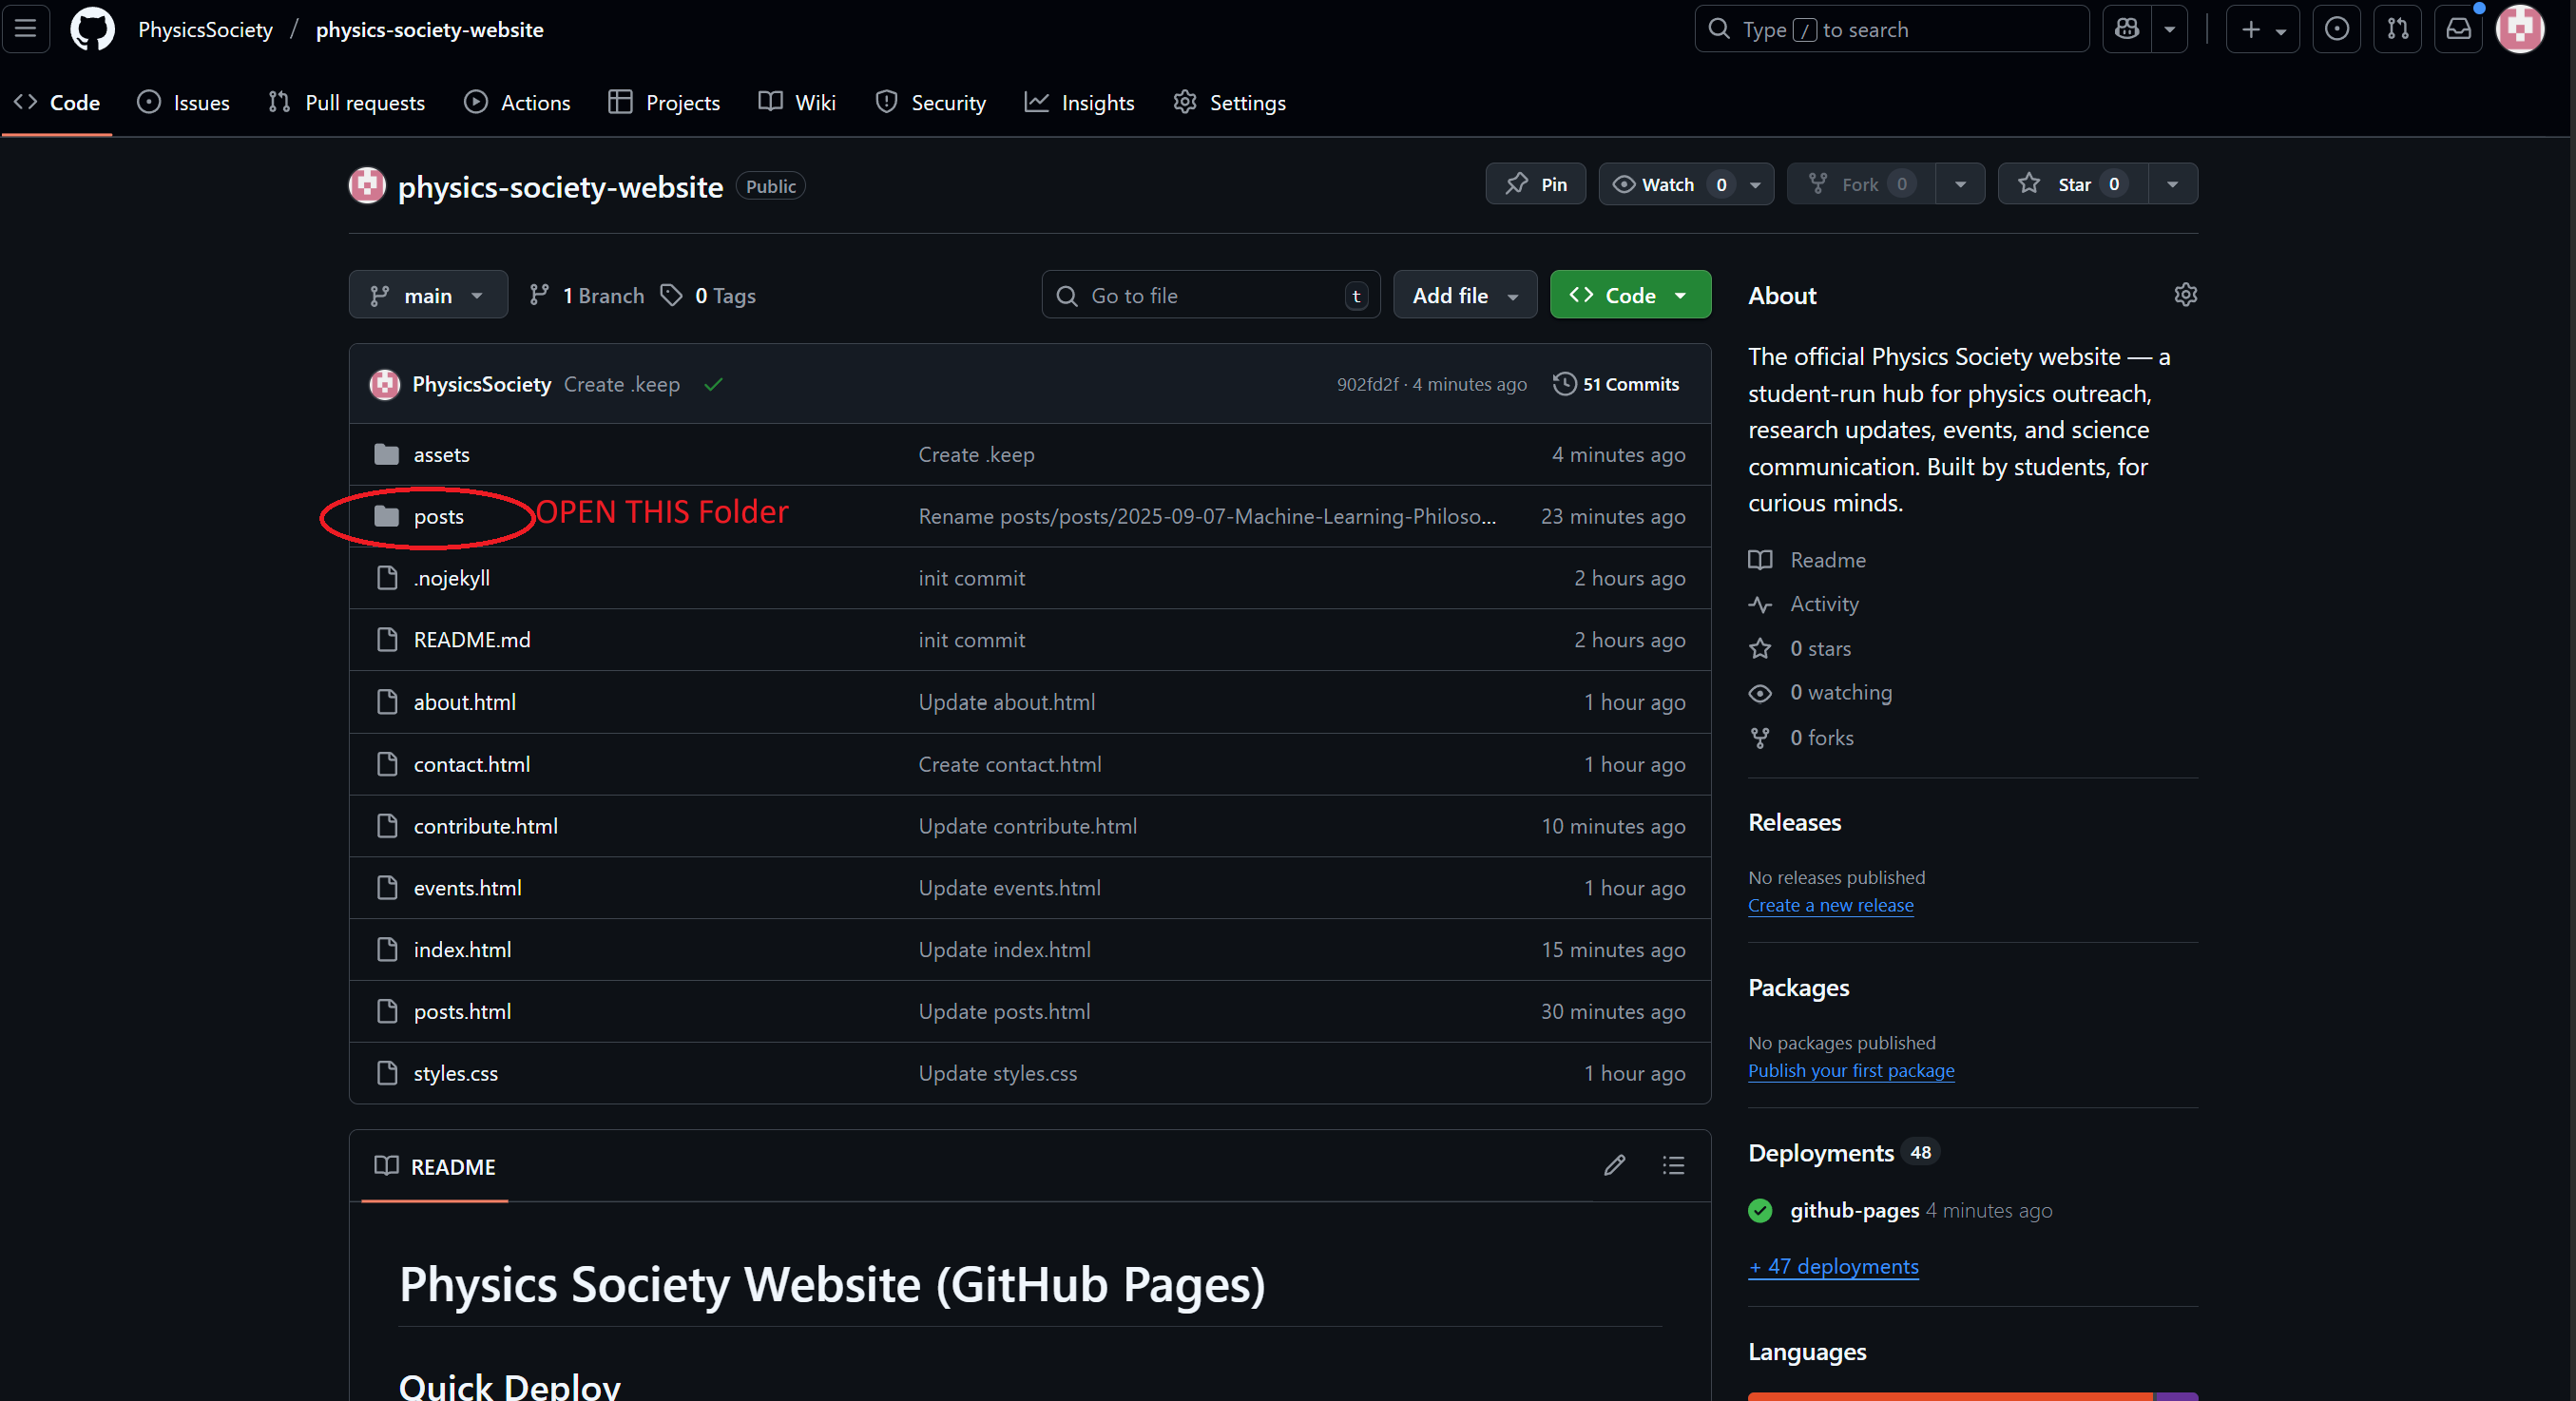The image size is (2576, 1401).
Task: Open the circled posts folder
Action: (x=438, y=516)
